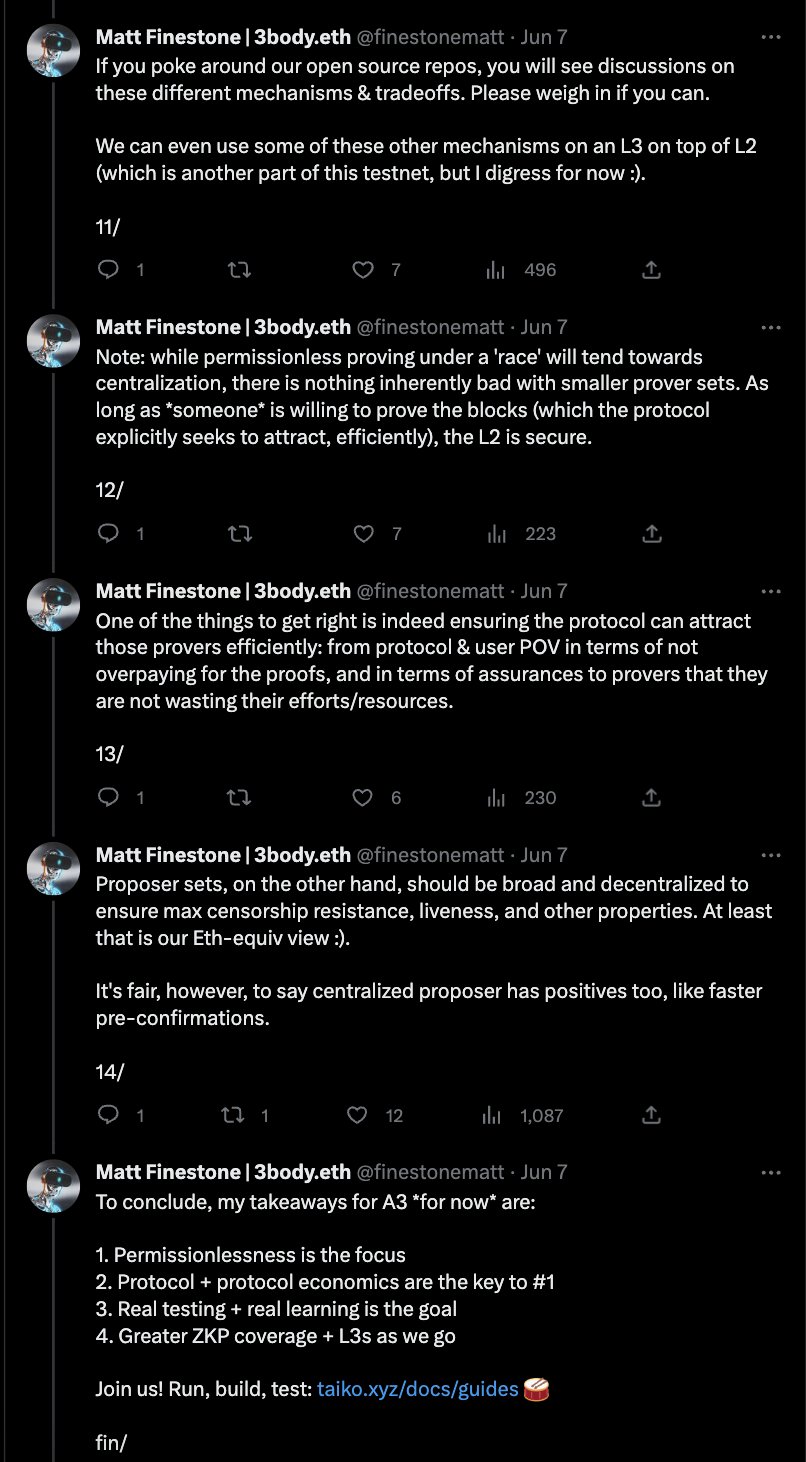Open more options on tweet 11/

tap(771, 37)
